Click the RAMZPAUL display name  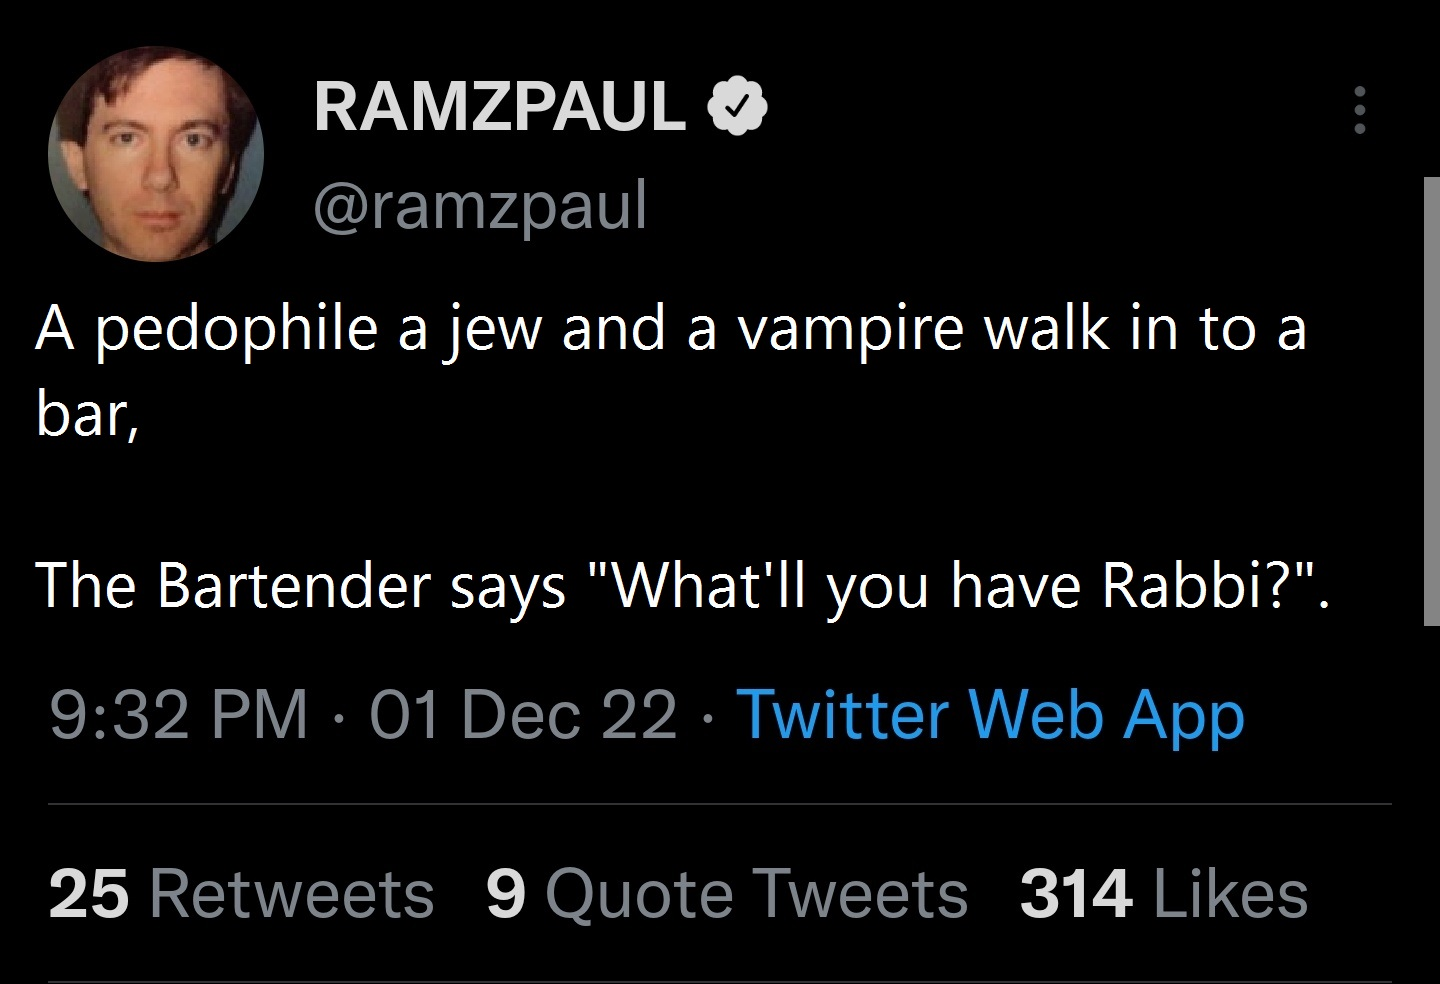499,106
